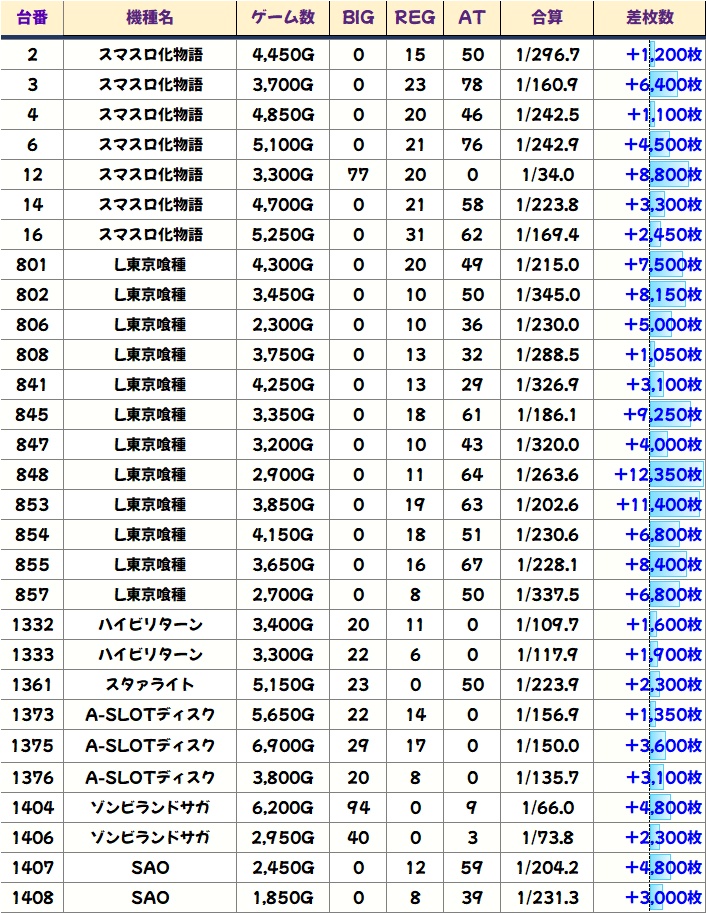Screen dimensions: 706x913
Task: Click the ハイビリターン name in row 1332
Action: click(150, 625)
